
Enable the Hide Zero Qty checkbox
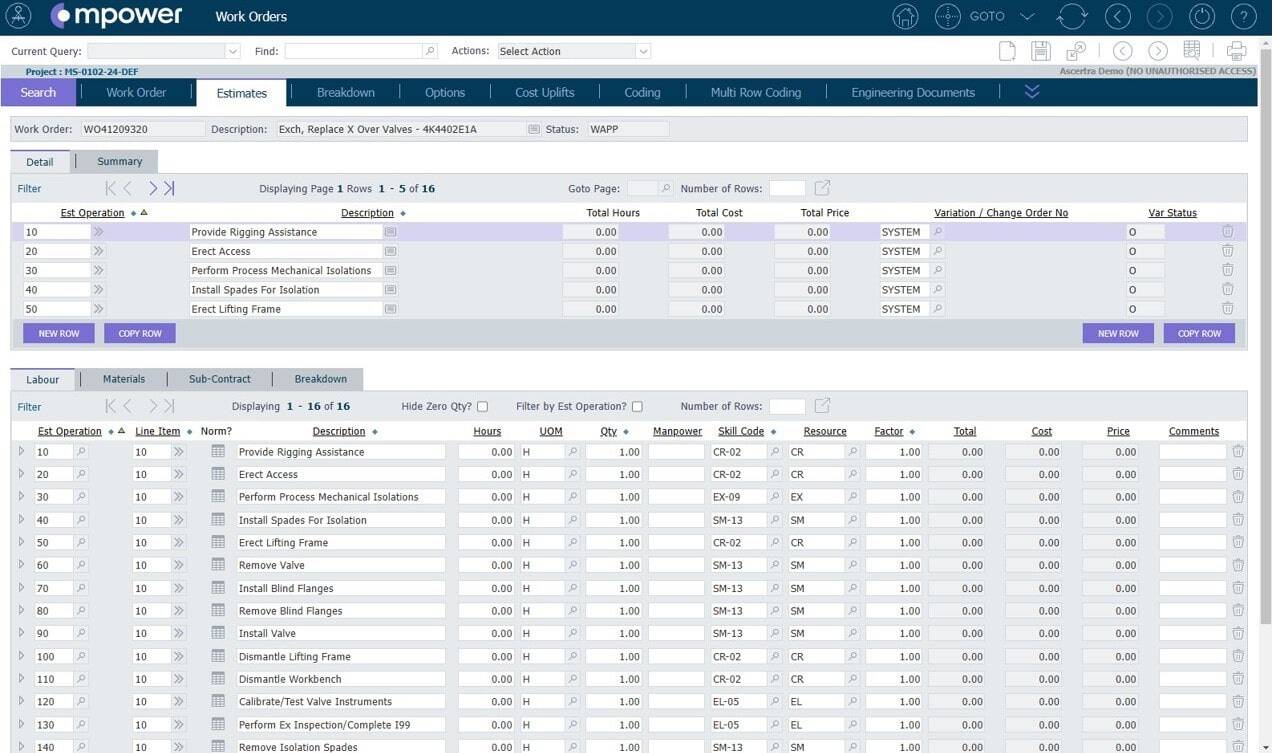(482, 406)
